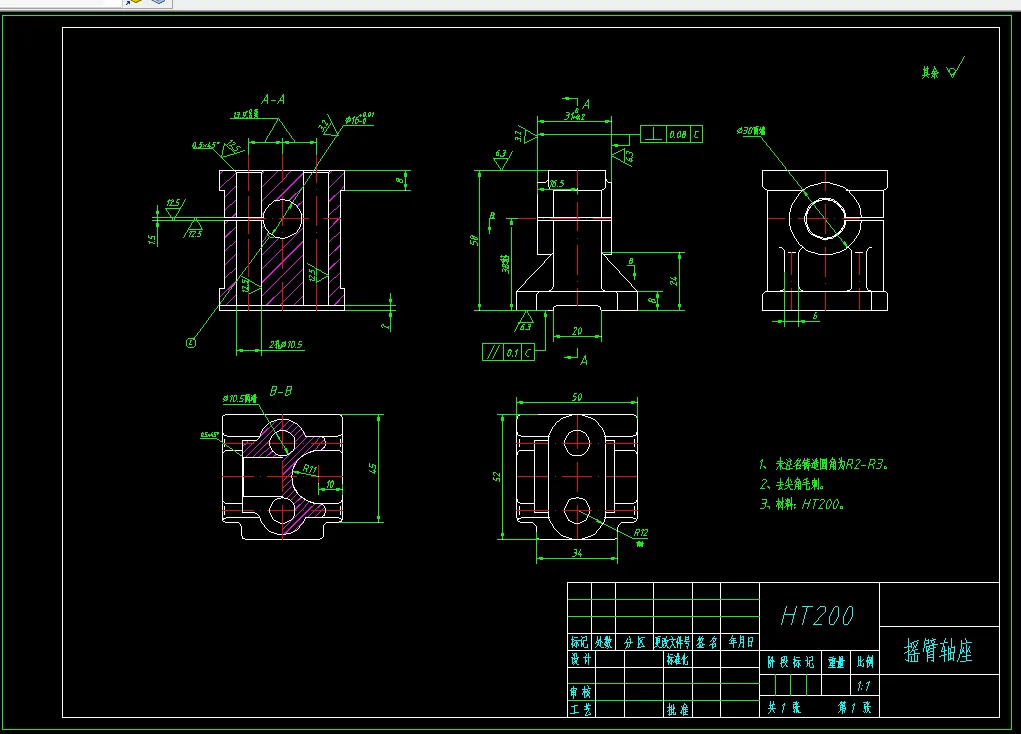
Task: Select the parallelism tolerance frame 0.1 C
Action: click(508, 352)
